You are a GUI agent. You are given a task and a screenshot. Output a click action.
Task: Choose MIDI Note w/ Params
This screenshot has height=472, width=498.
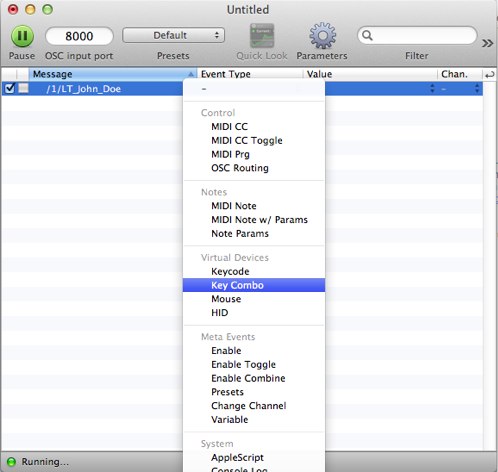[254, 220]
